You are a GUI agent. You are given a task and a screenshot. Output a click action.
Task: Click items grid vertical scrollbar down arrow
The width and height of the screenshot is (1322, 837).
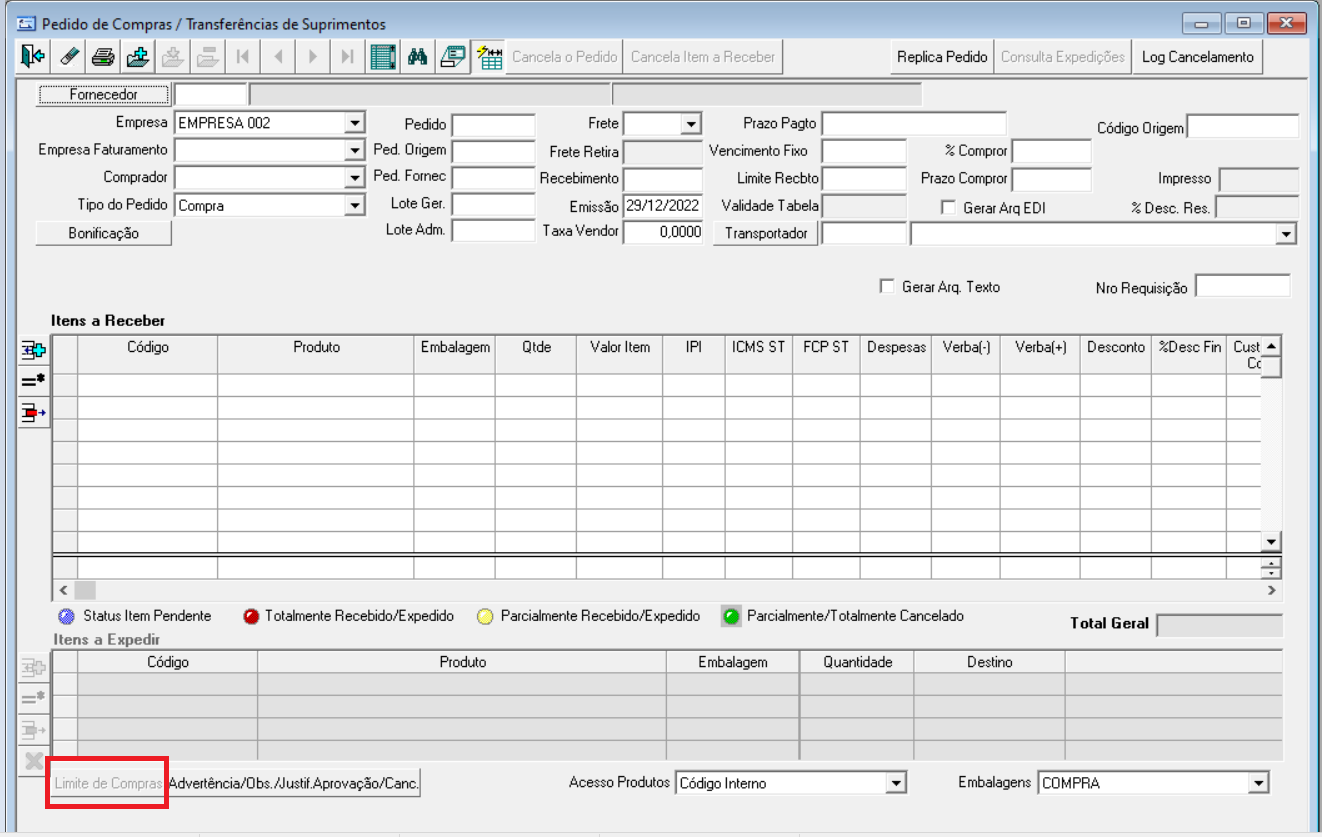[1271, 541]
